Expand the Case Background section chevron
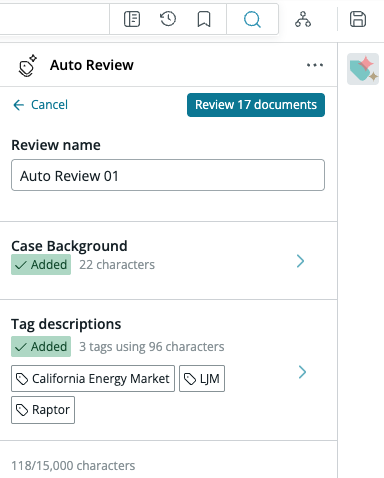384x478 pixels. (300, 261)
